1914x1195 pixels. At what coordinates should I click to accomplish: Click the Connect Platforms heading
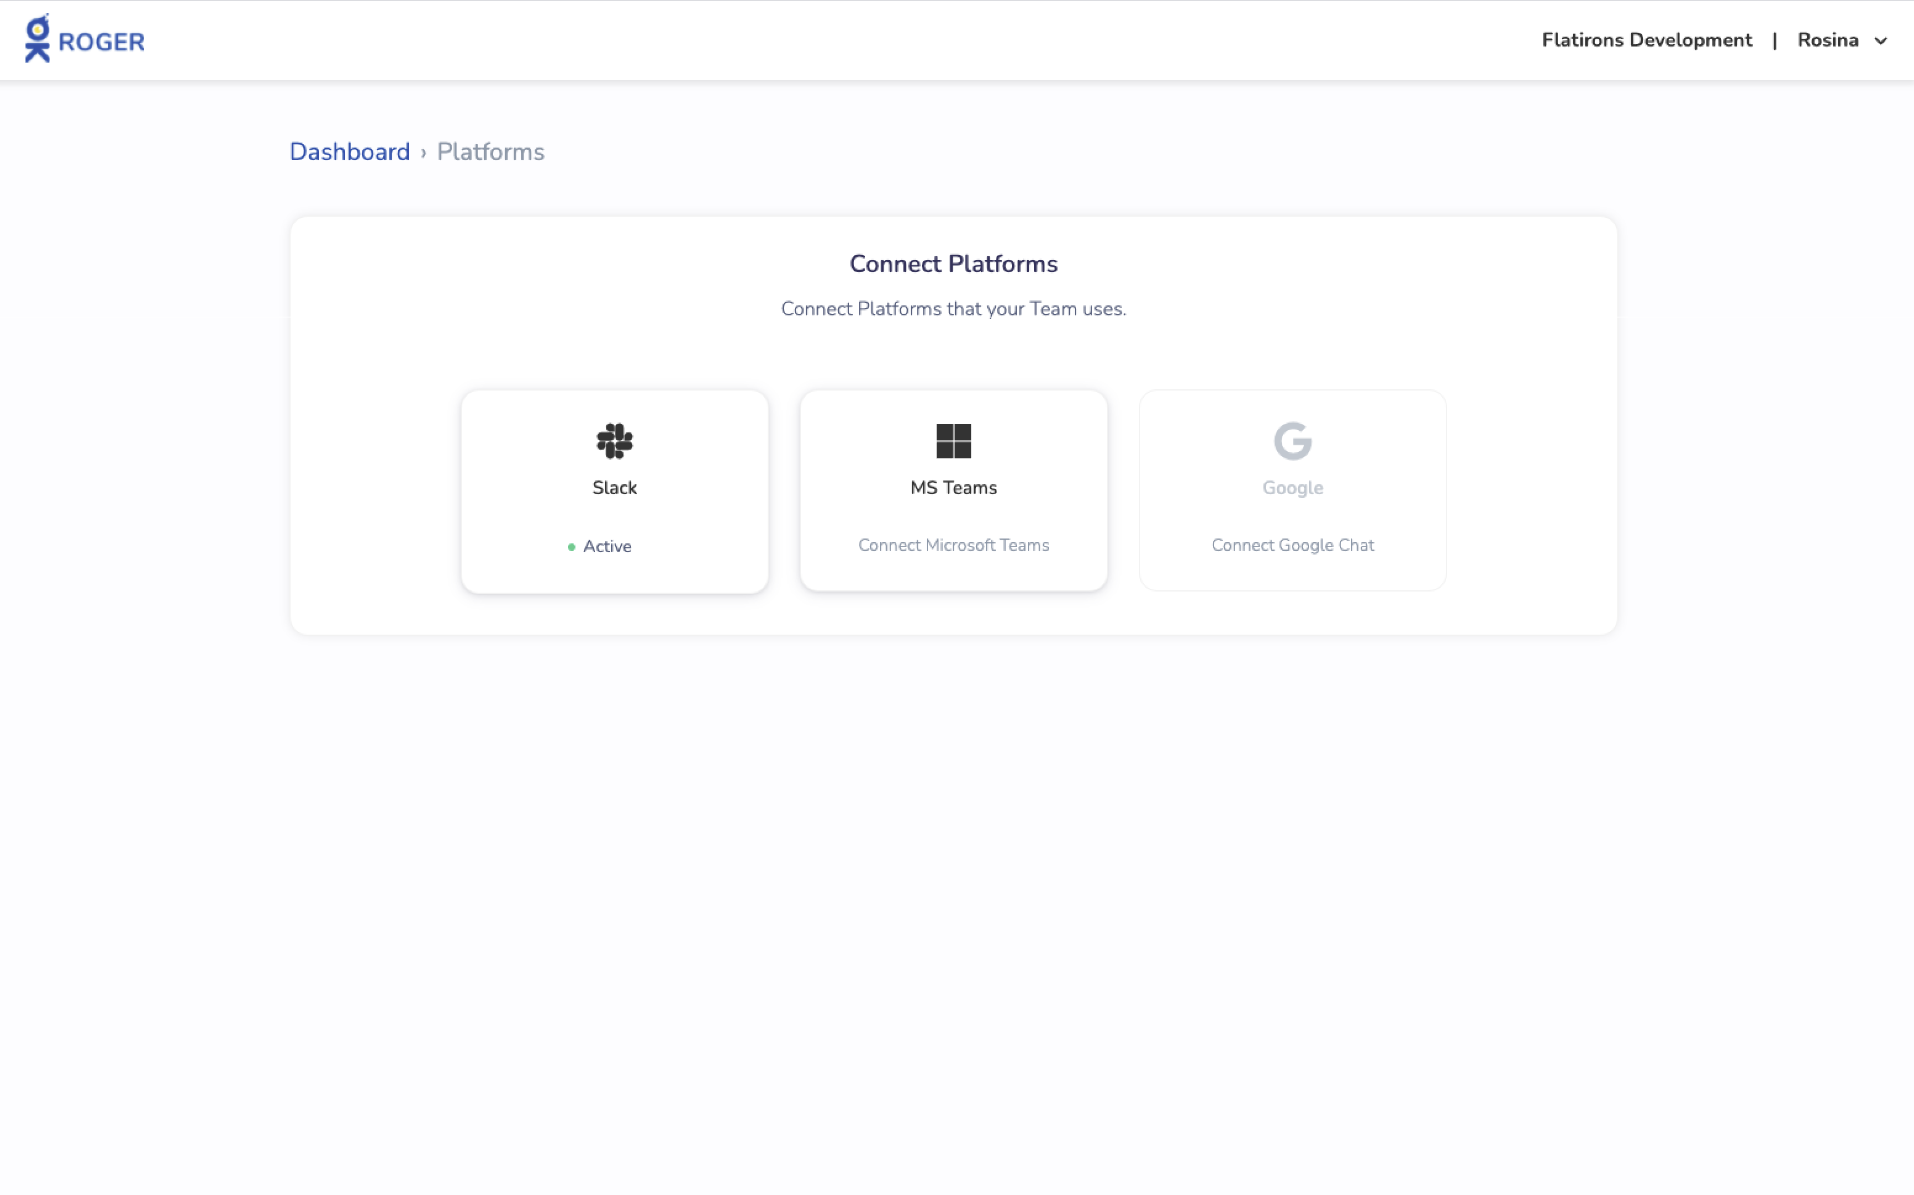[953, 264]
